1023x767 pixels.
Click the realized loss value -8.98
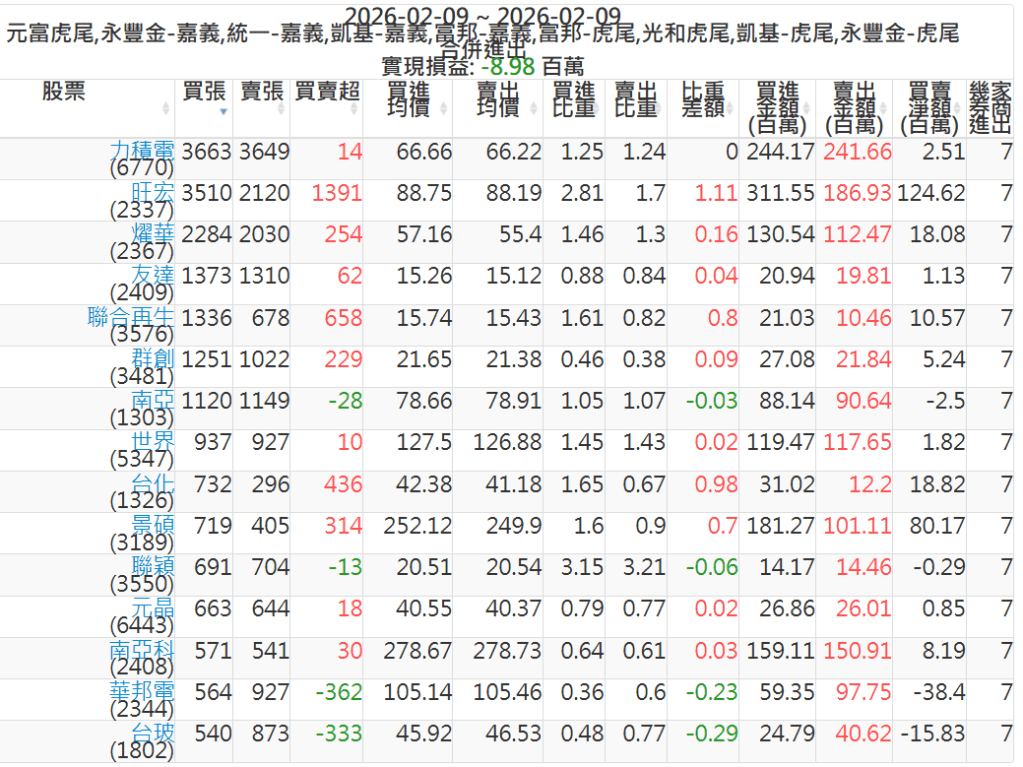(x=508, y=67)
